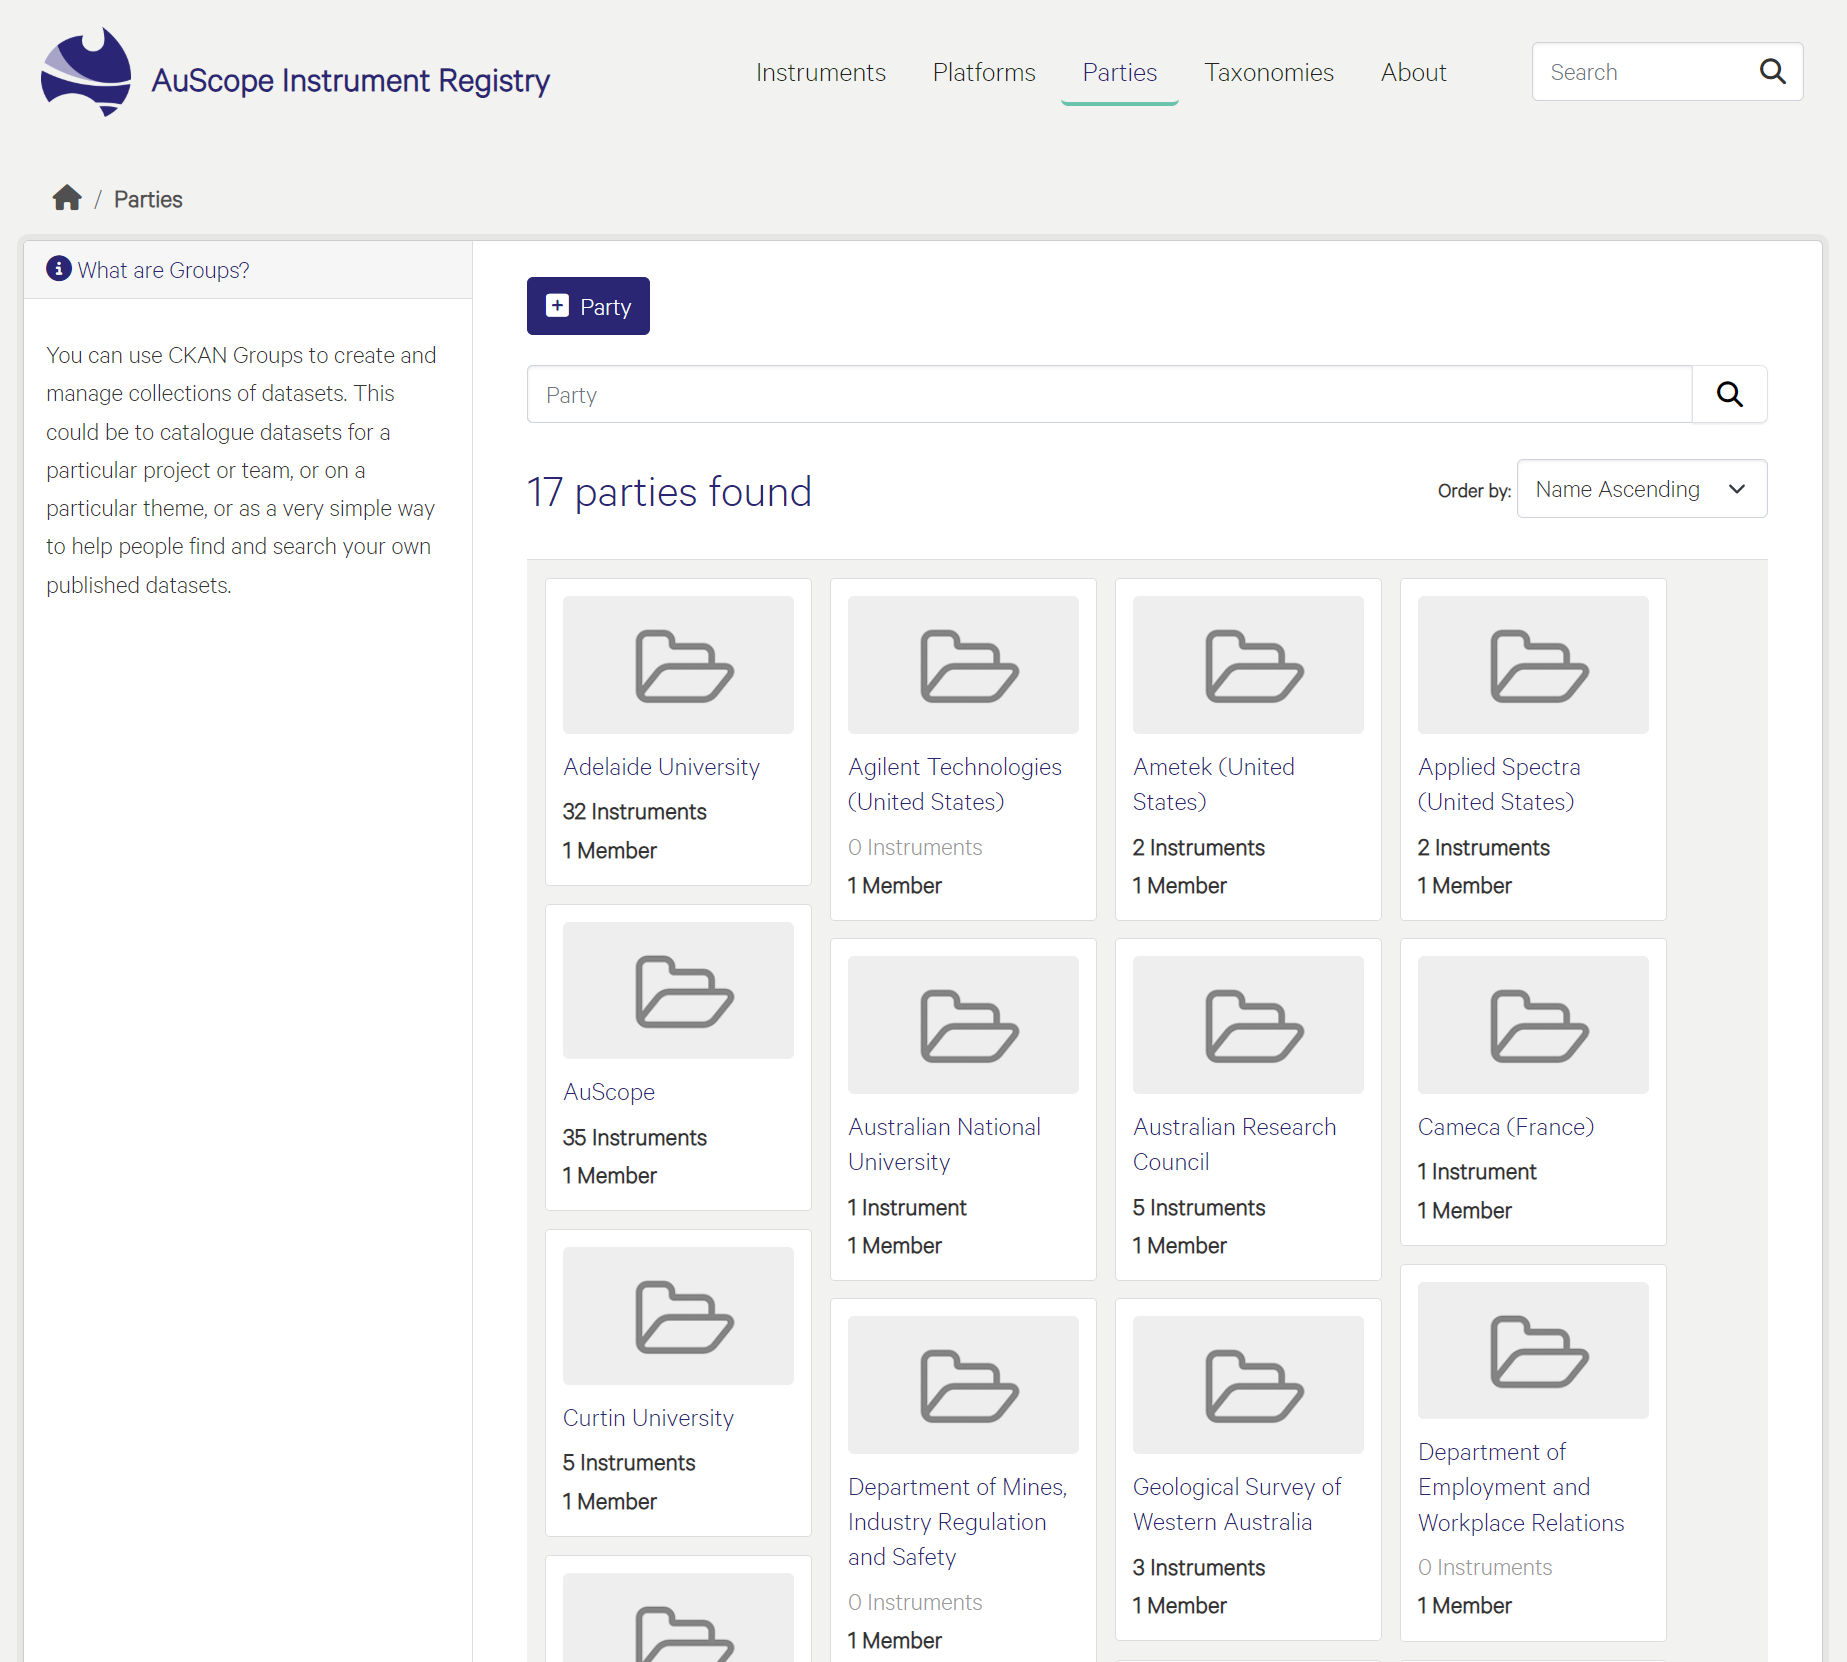This screenshot has width=1847, height=1662.
Task: Go to the Platforms nav tab
Action: (x=984, y=72)
